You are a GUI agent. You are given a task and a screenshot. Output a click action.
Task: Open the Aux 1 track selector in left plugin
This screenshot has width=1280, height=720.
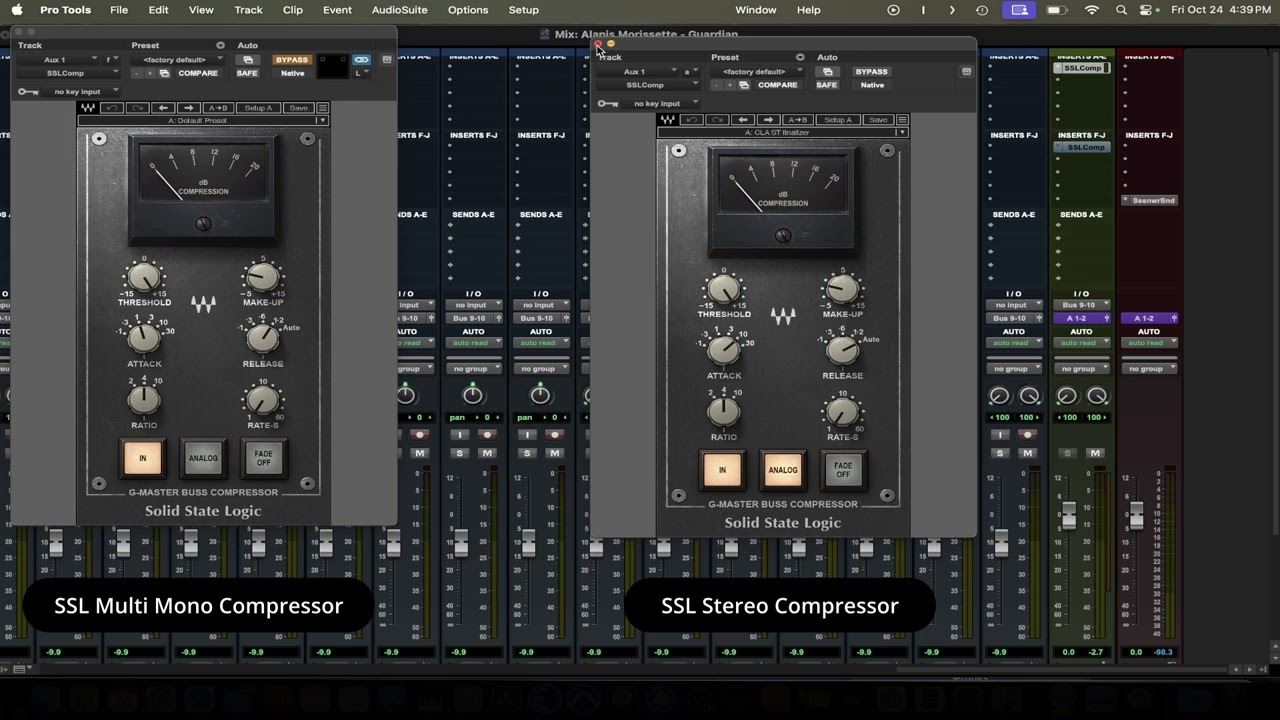[58, 60]
